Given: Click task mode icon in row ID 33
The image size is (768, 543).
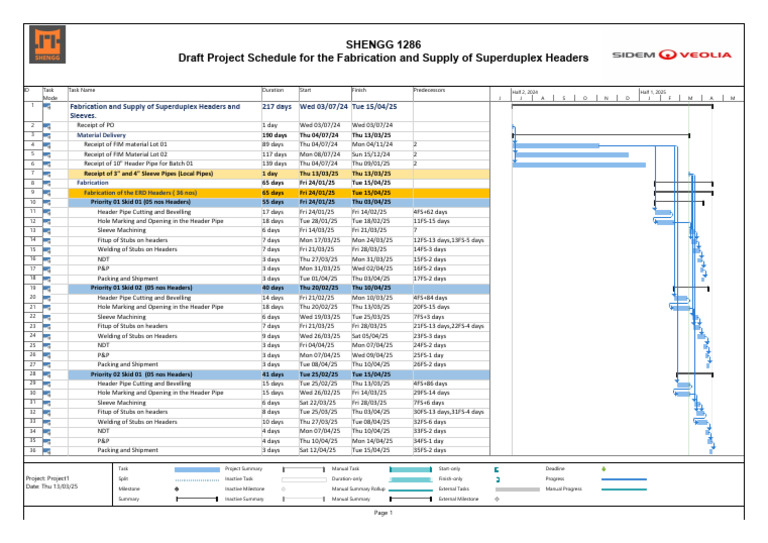Looking at the screenshot, I should (x=47, y=422).
